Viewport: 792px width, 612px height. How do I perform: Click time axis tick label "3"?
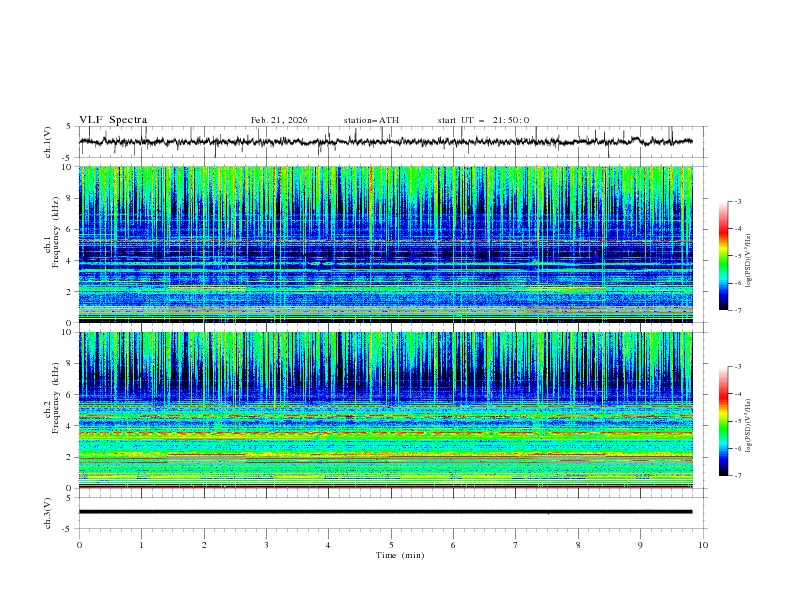(266, 545)
